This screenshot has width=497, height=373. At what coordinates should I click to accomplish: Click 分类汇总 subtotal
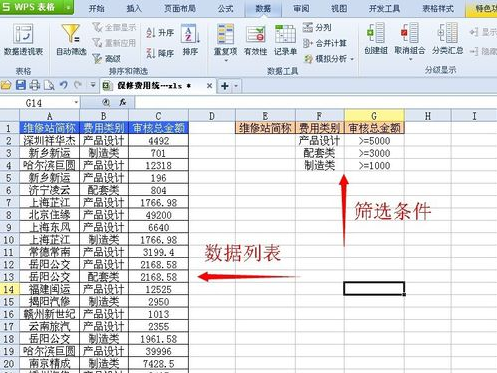(x=448, y=39)
